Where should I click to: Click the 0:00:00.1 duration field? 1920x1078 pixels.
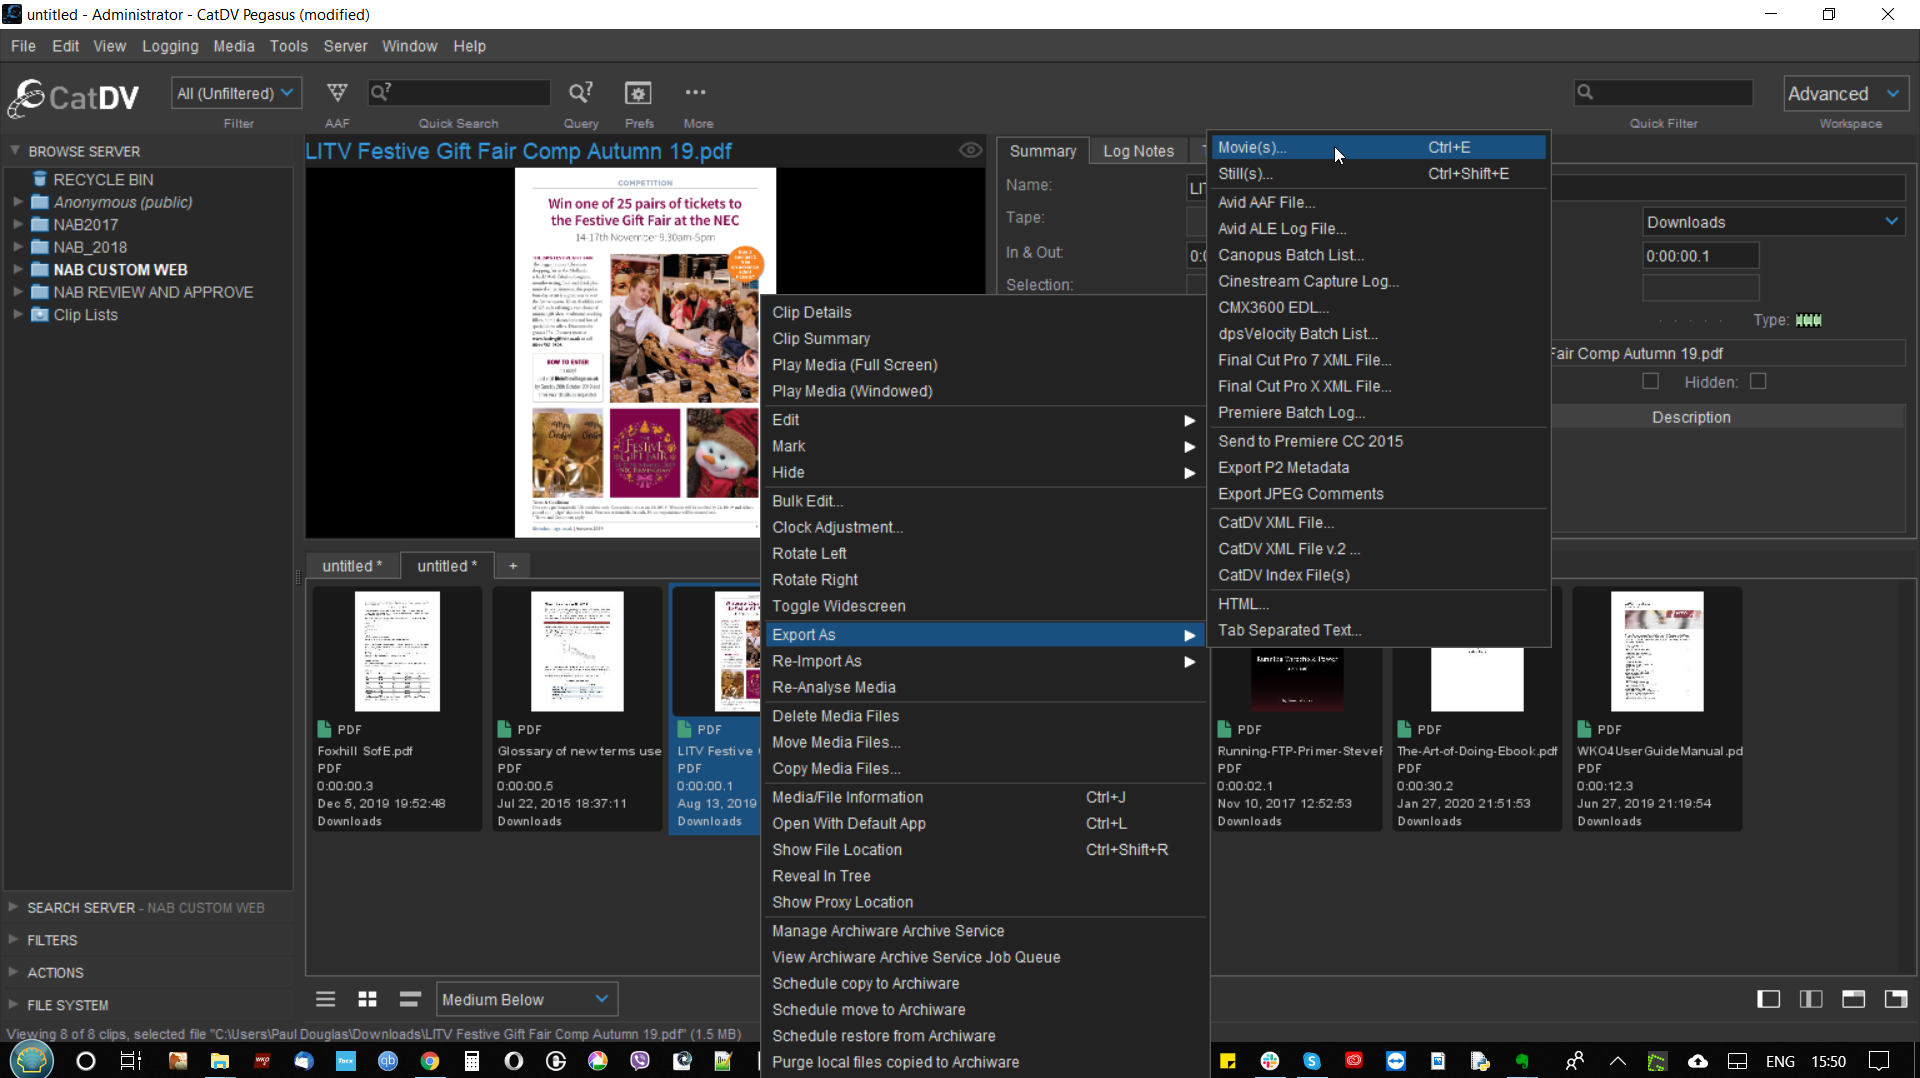pyautogui.click(x=1700, y=256)
